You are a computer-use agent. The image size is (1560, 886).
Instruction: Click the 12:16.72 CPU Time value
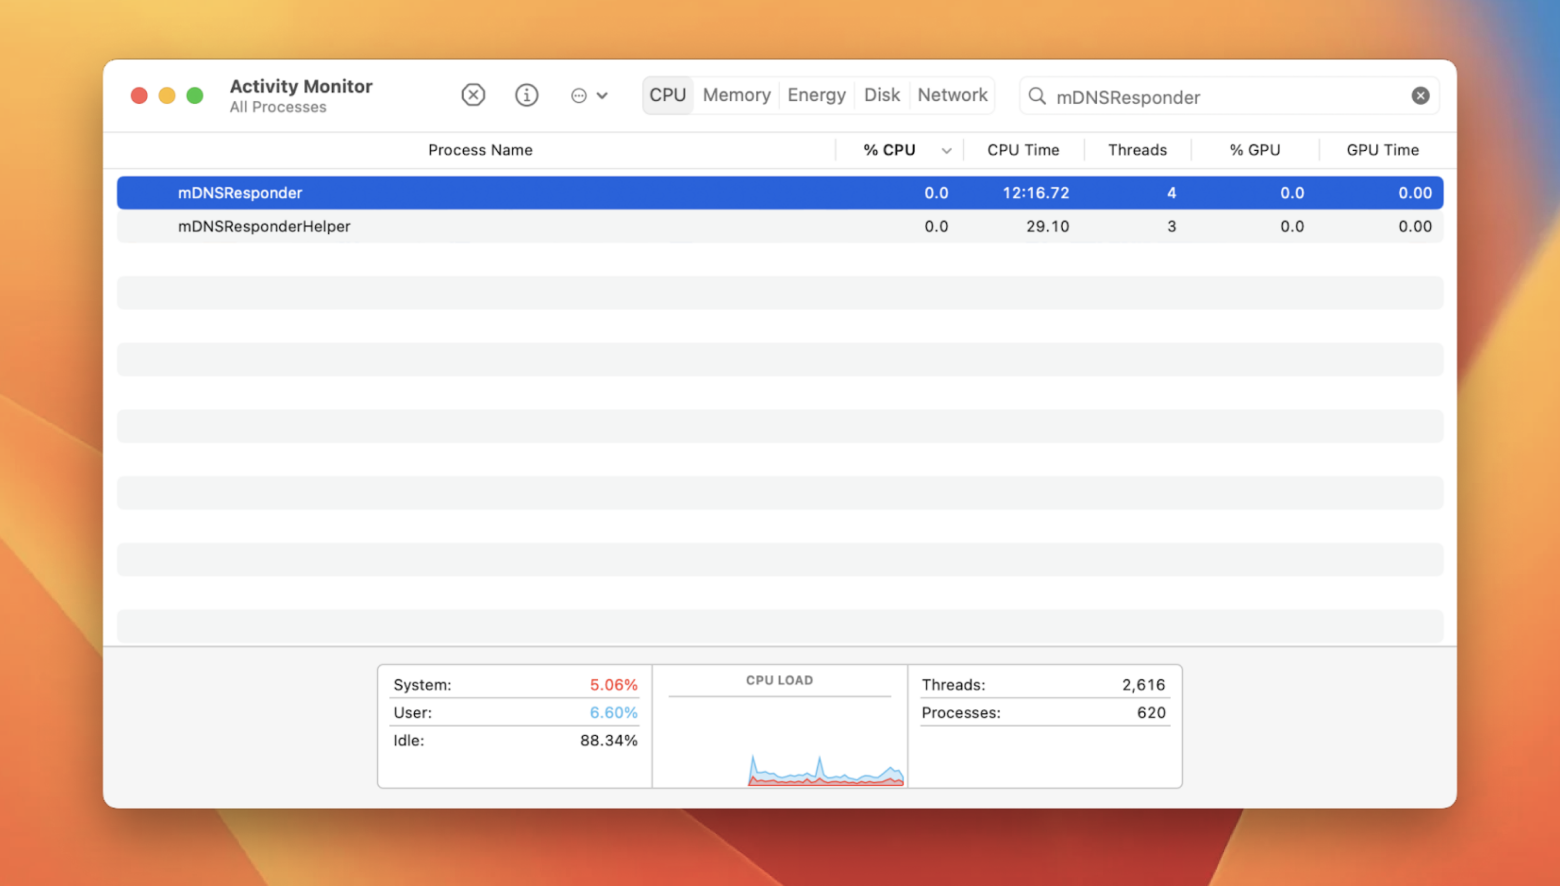click(1036, 193)
